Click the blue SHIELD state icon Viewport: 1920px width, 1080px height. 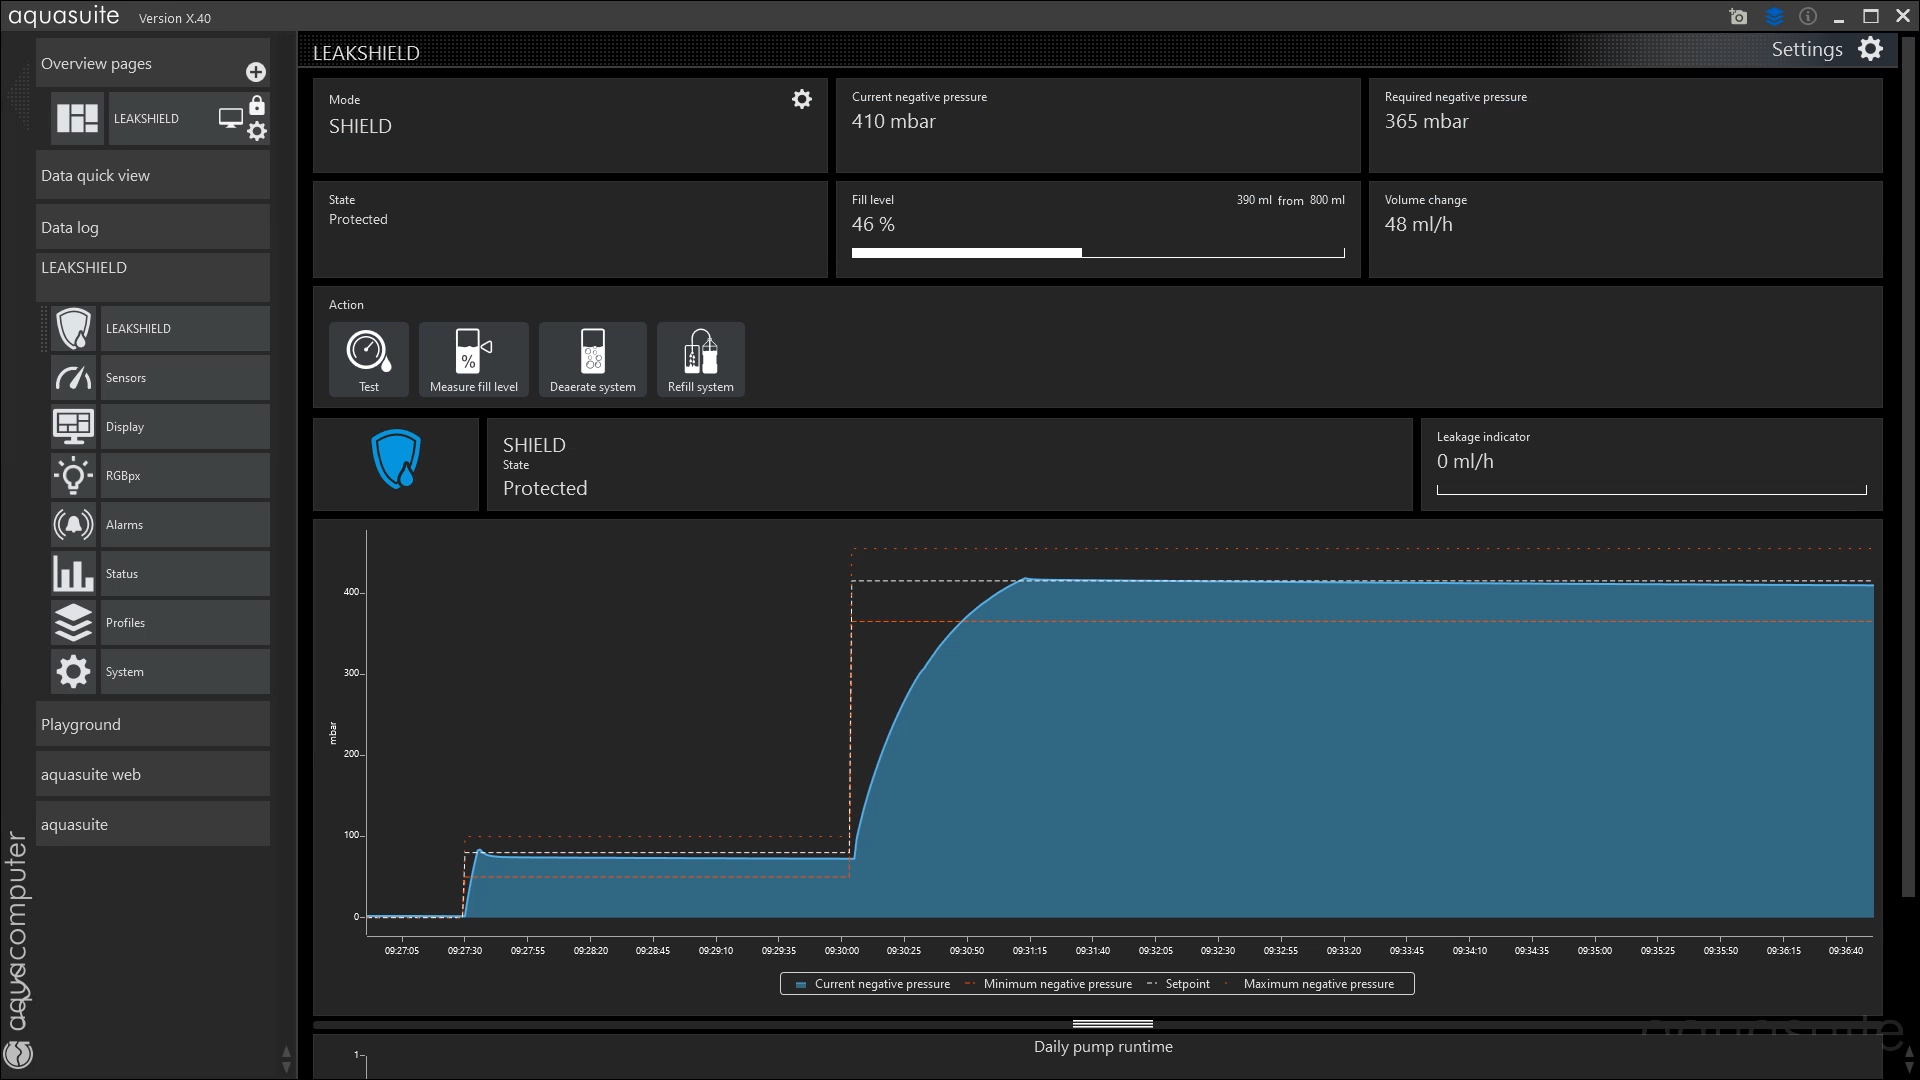[396, 459]
